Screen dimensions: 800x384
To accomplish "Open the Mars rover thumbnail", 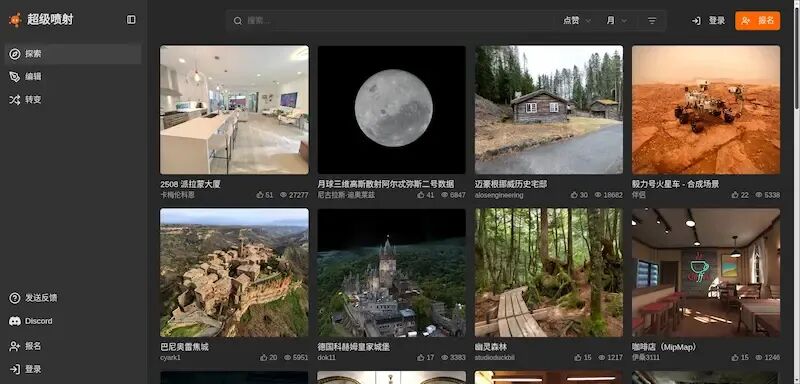I will pyautogui.click(x=706, y=110).
